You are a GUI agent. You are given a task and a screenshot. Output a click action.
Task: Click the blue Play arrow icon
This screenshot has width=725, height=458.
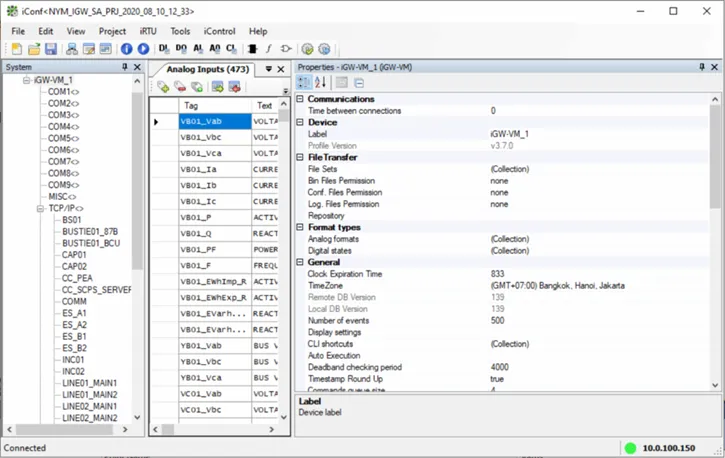[143, 49]
